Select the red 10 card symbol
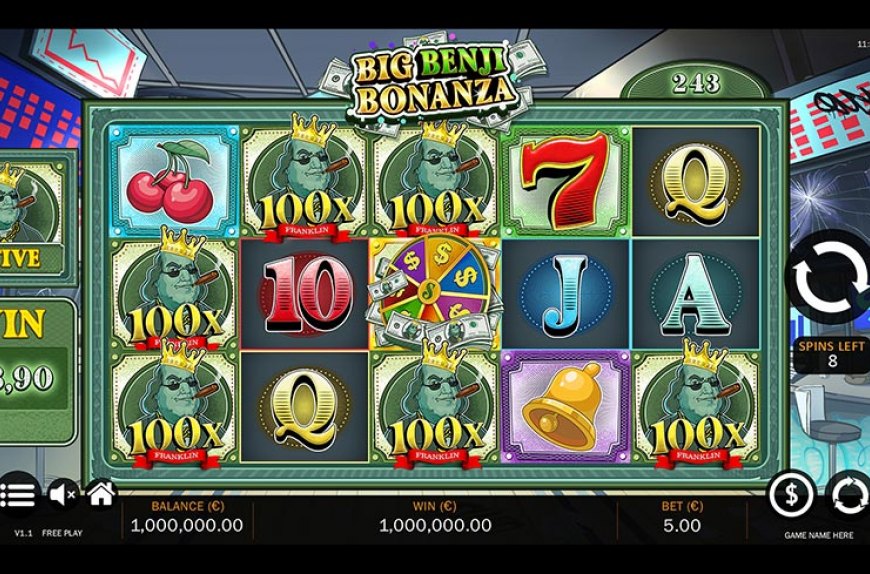Image resolution: width=870 pixels, height=574 pixels. tap(305, 294)
